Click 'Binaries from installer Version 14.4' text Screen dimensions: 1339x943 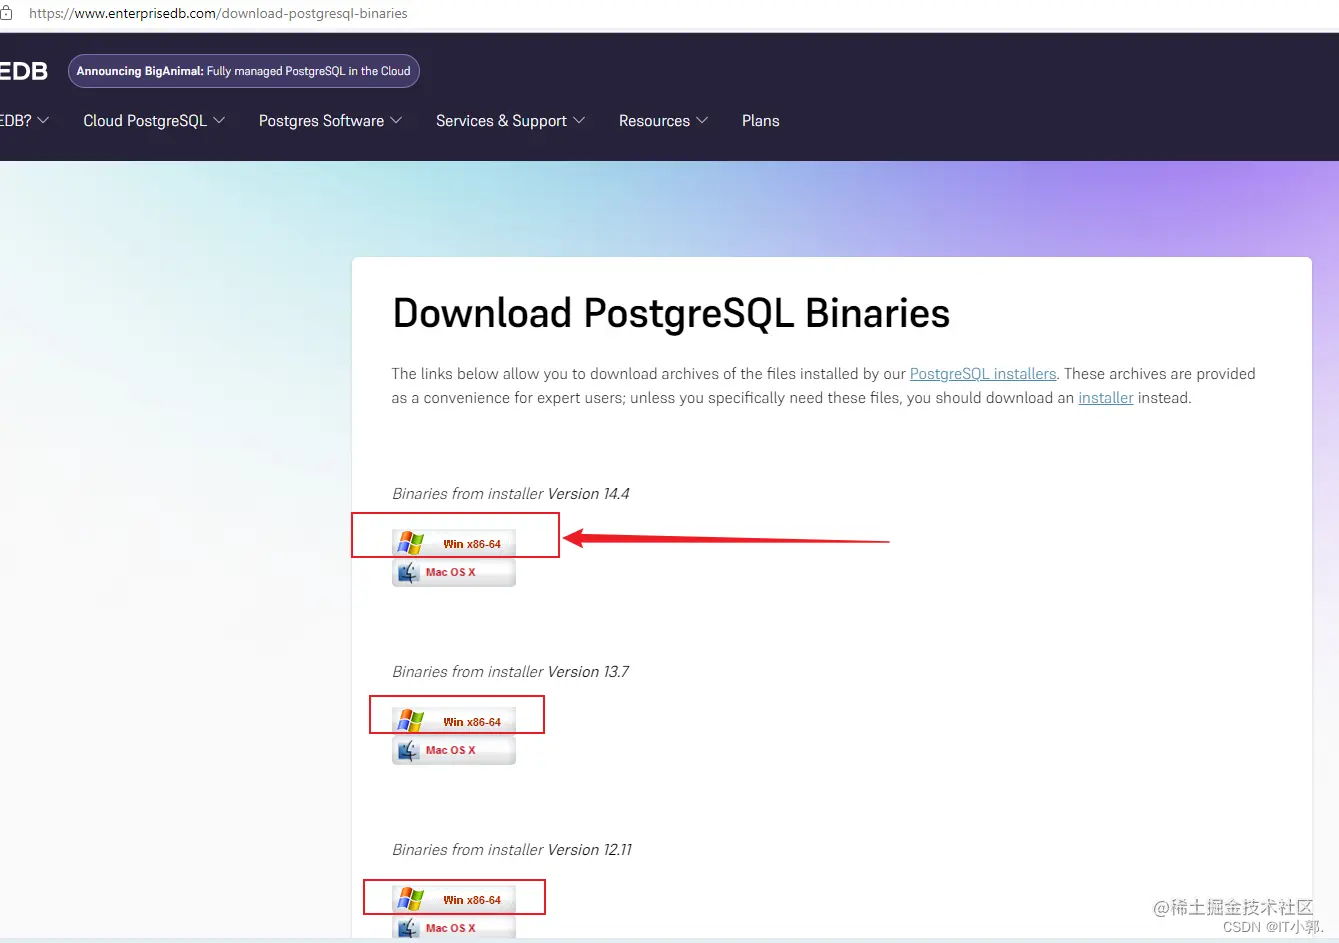click(511, 494)
